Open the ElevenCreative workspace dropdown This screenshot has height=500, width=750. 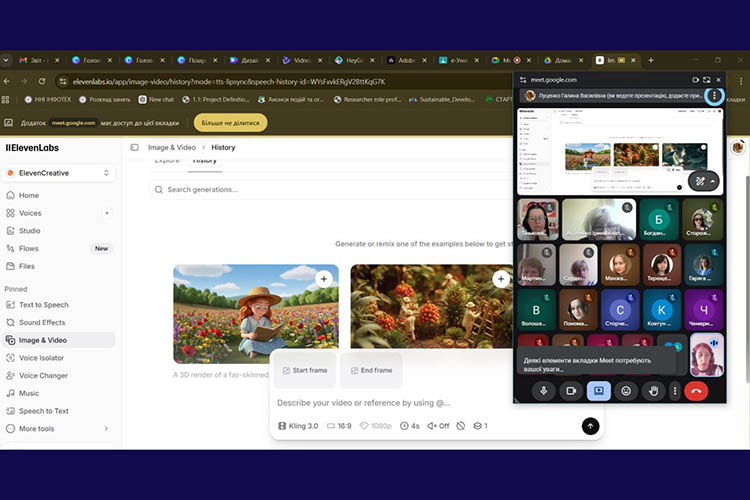click(59, 173)
